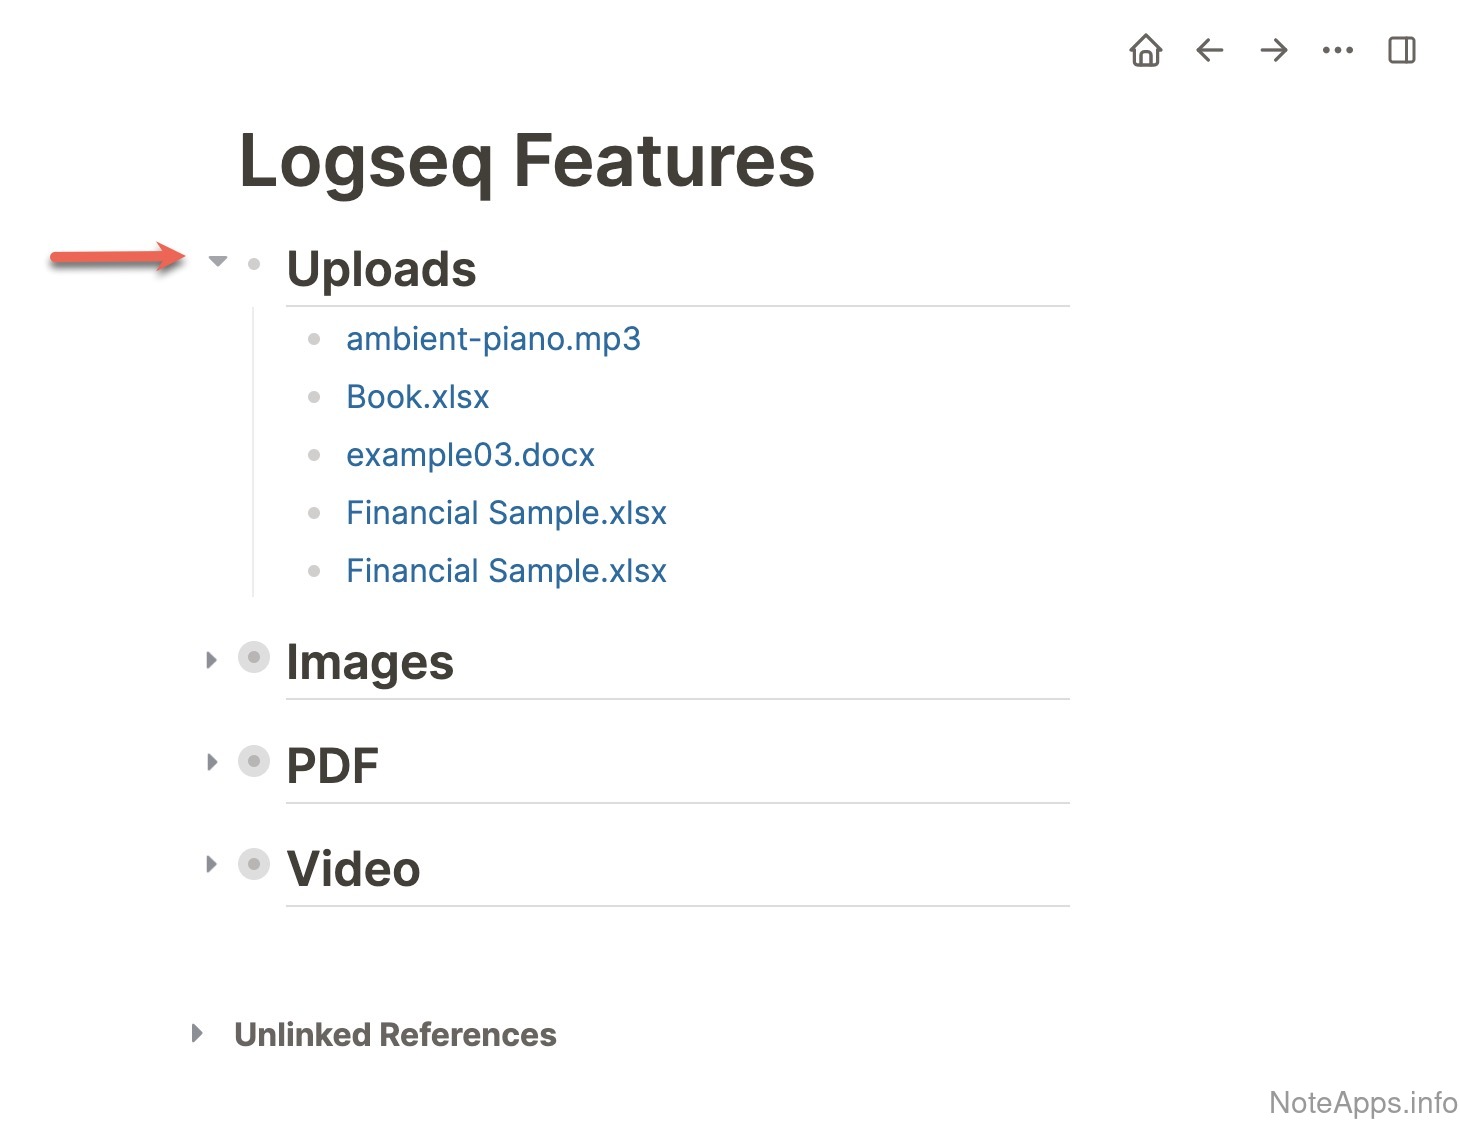This screenshot has height=1122, width=1460.
Task: Expand the PDF block
Action: [x=211, y=763]
